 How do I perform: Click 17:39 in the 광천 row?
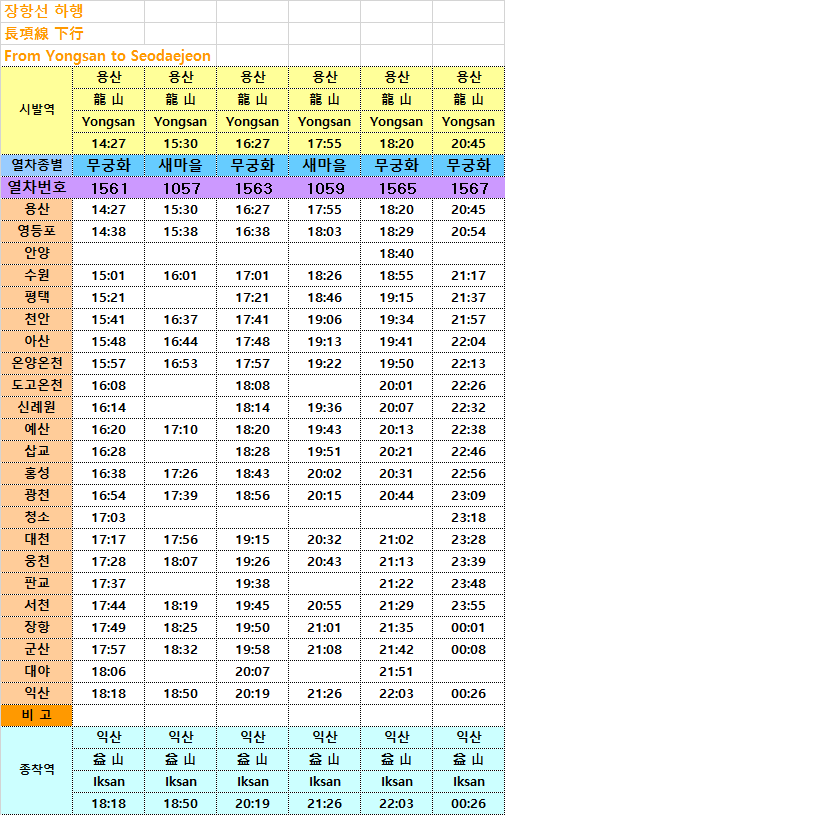(181, 495)
